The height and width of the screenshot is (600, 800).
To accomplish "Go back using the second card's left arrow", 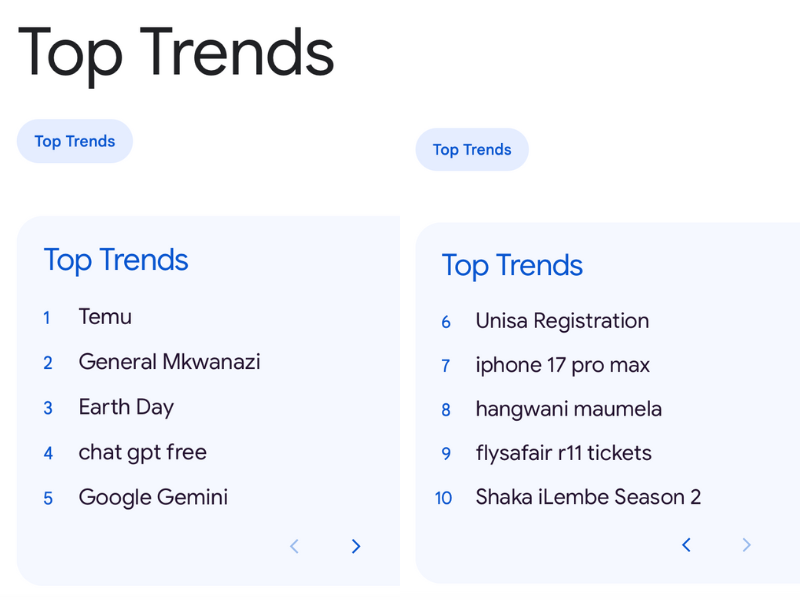I will click(x=686, y=545).
